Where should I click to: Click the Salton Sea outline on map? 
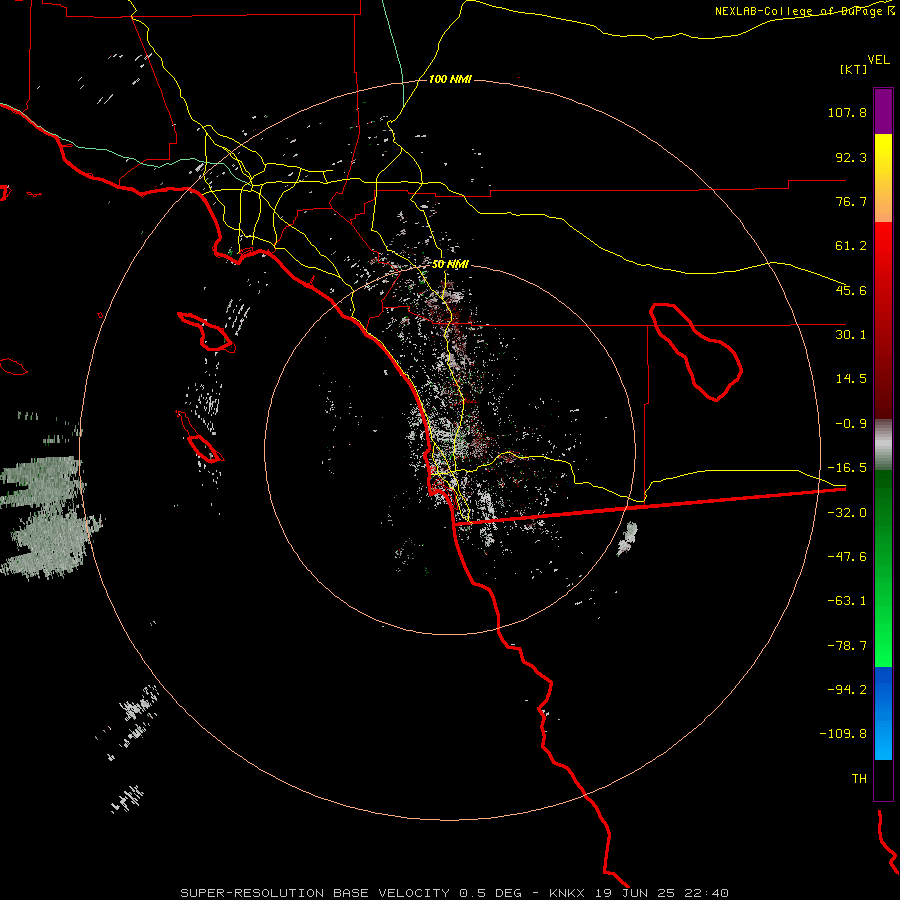(x=696, y=352)
